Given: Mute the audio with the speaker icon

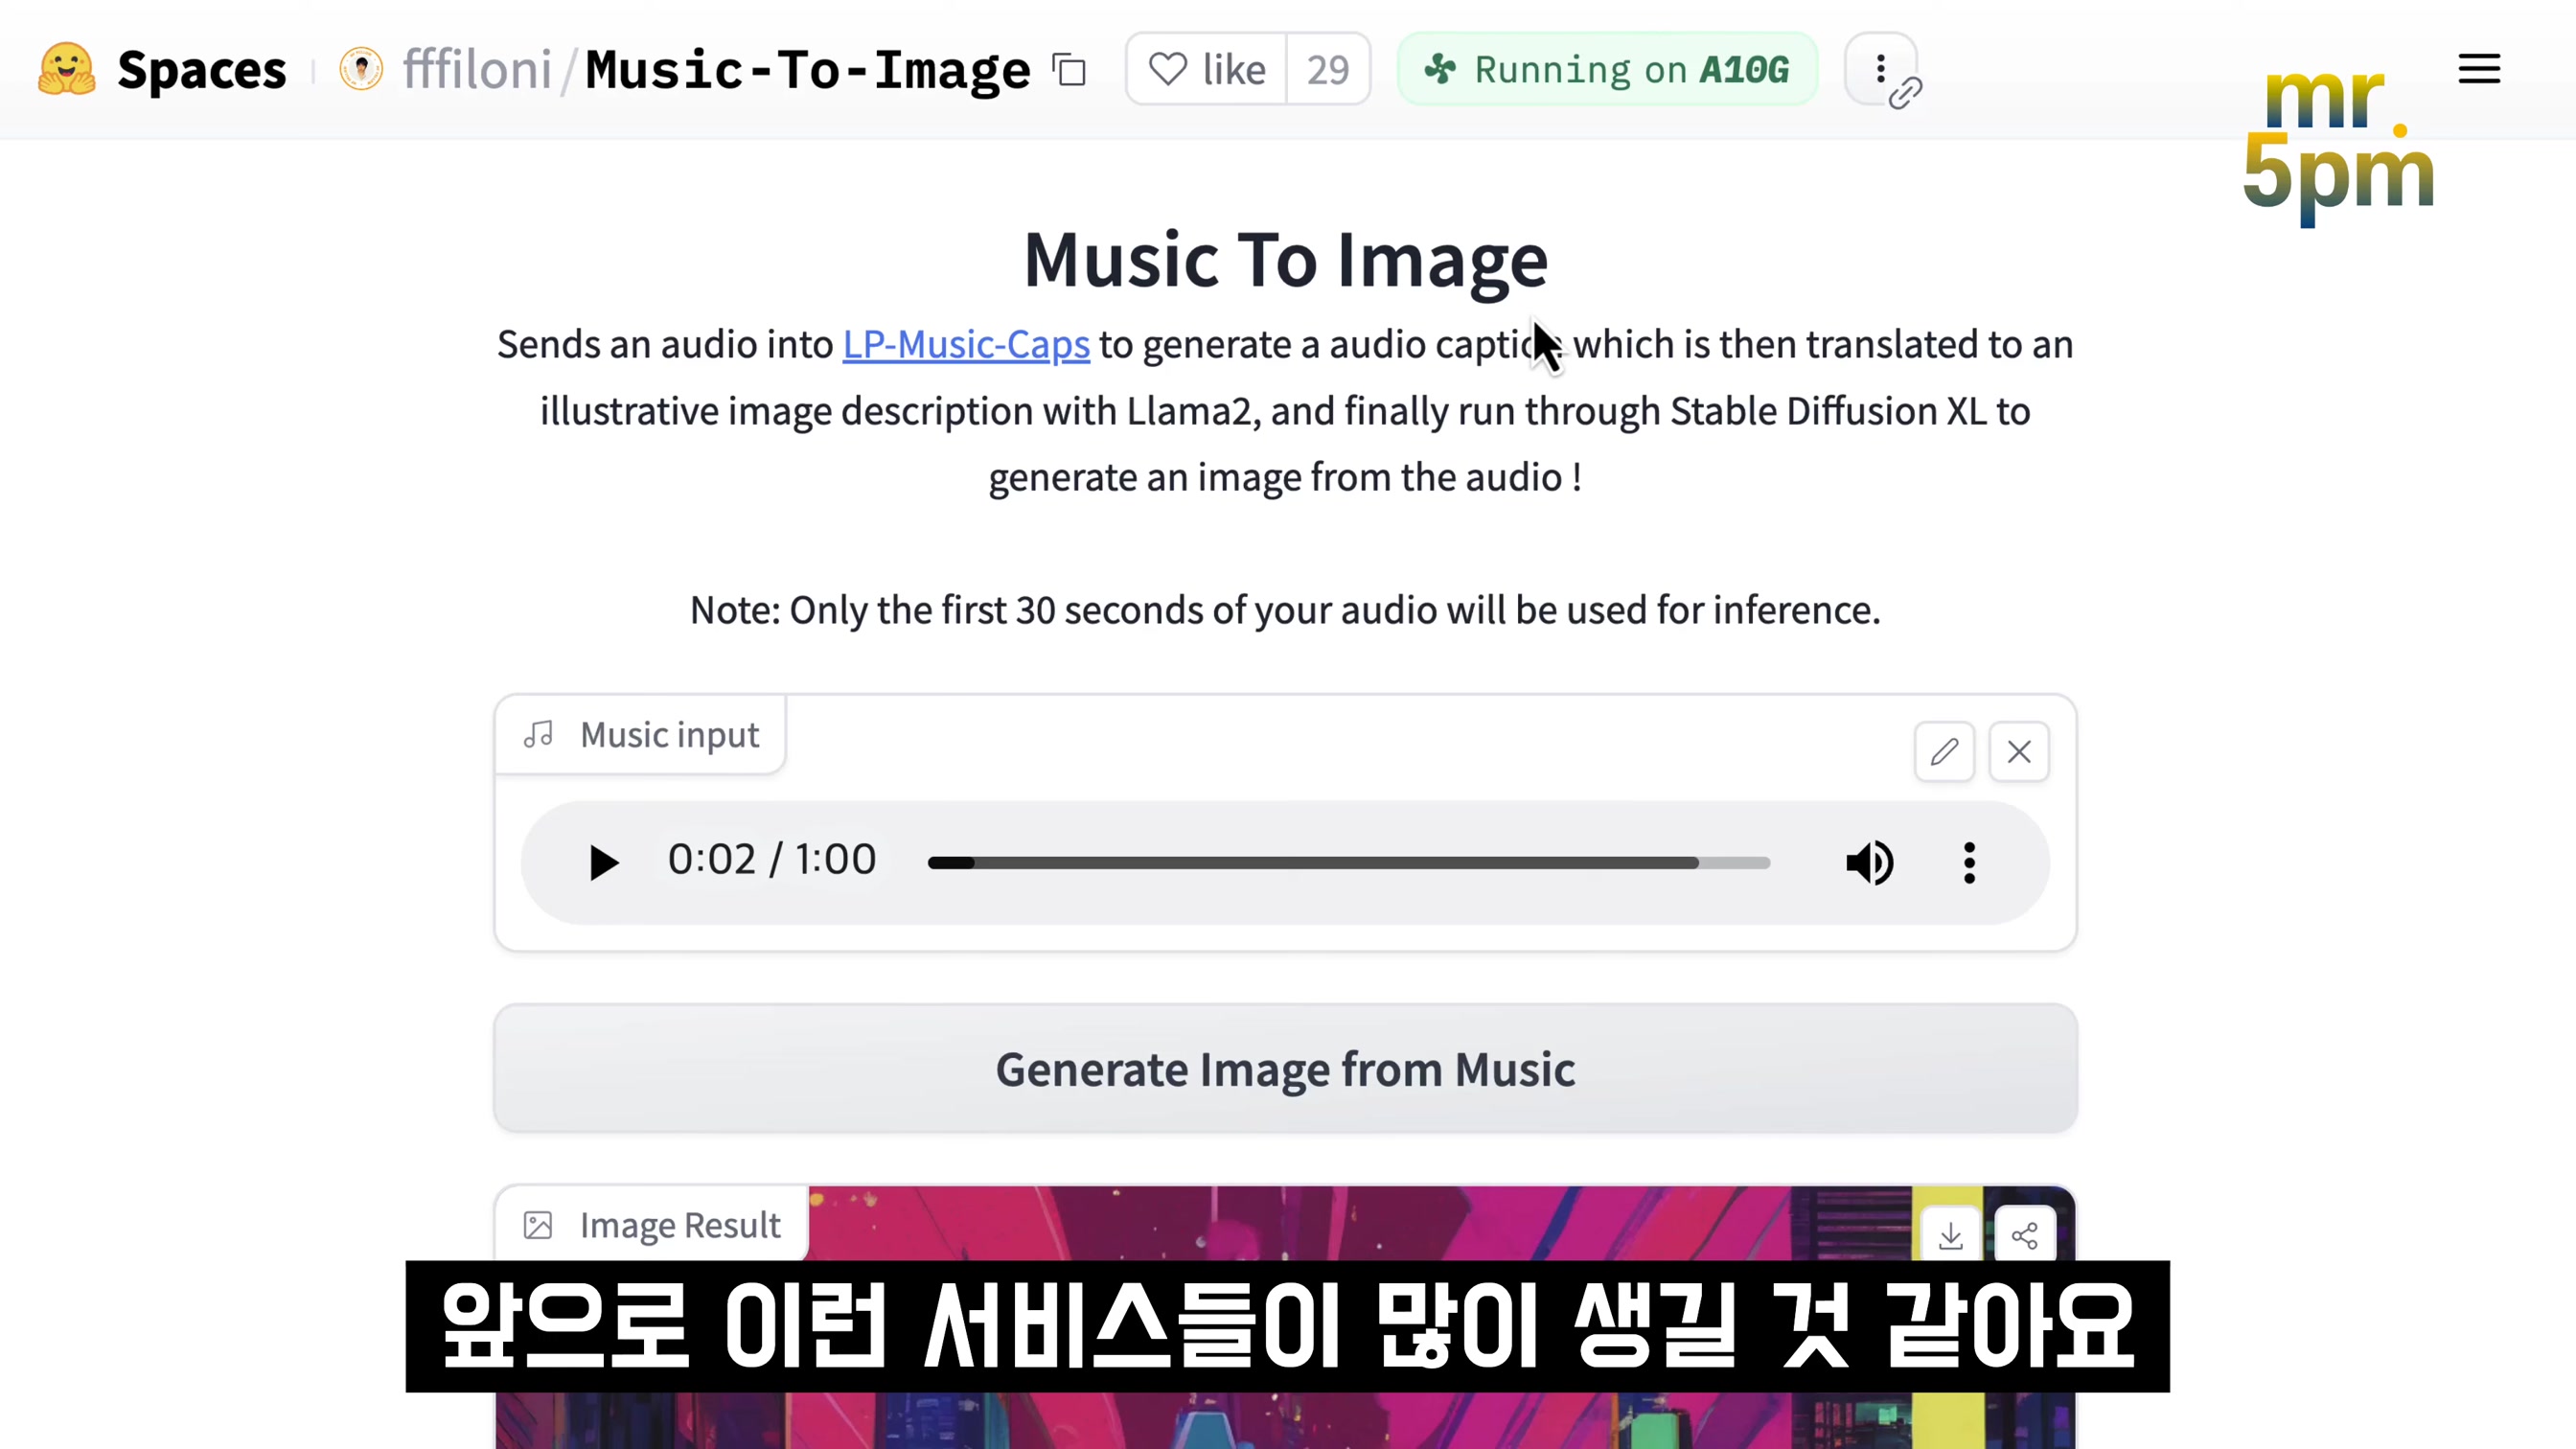Looking at the screenshot, I should point(1869,862).
